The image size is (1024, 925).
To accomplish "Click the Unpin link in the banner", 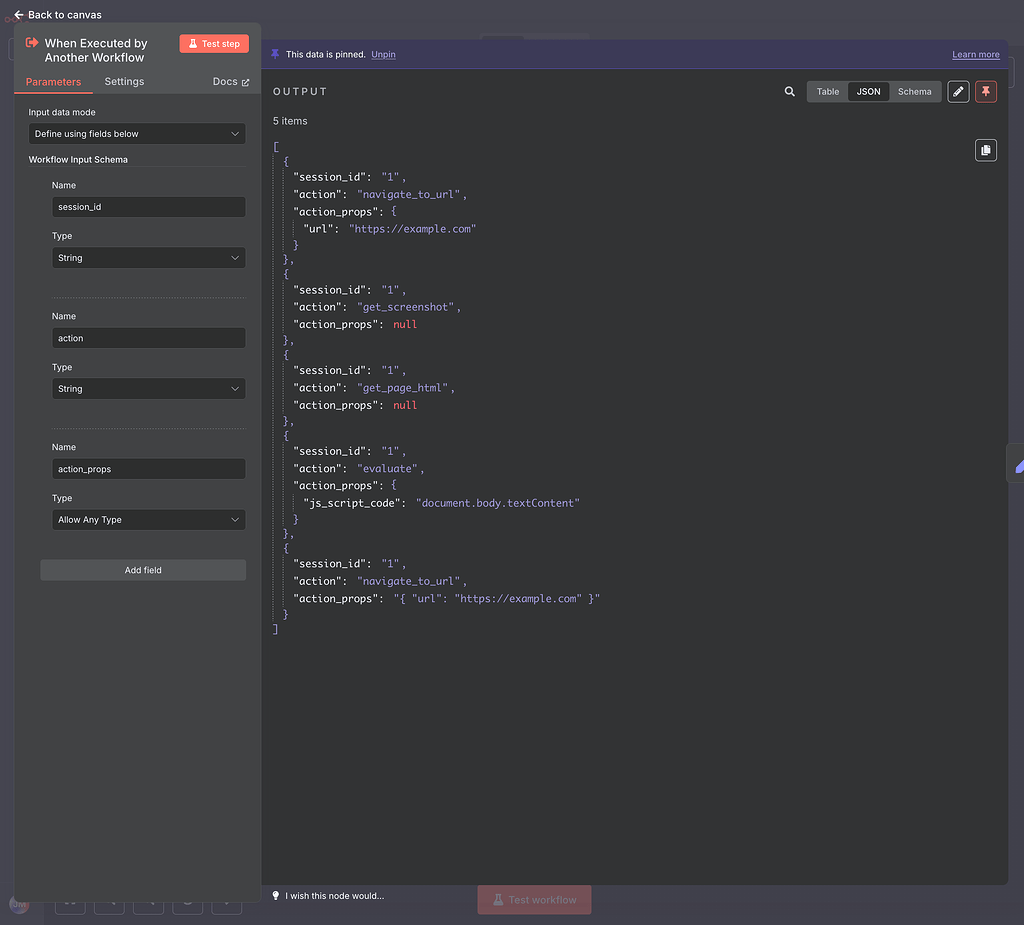I will (383, 54).
